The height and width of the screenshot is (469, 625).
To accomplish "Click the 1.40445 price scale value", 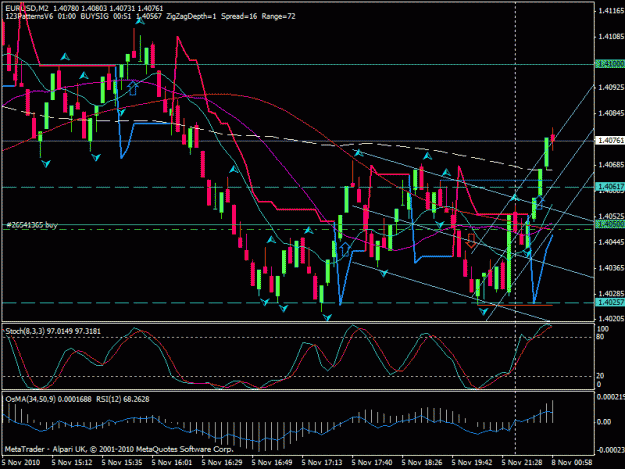I will pos(611,242).
